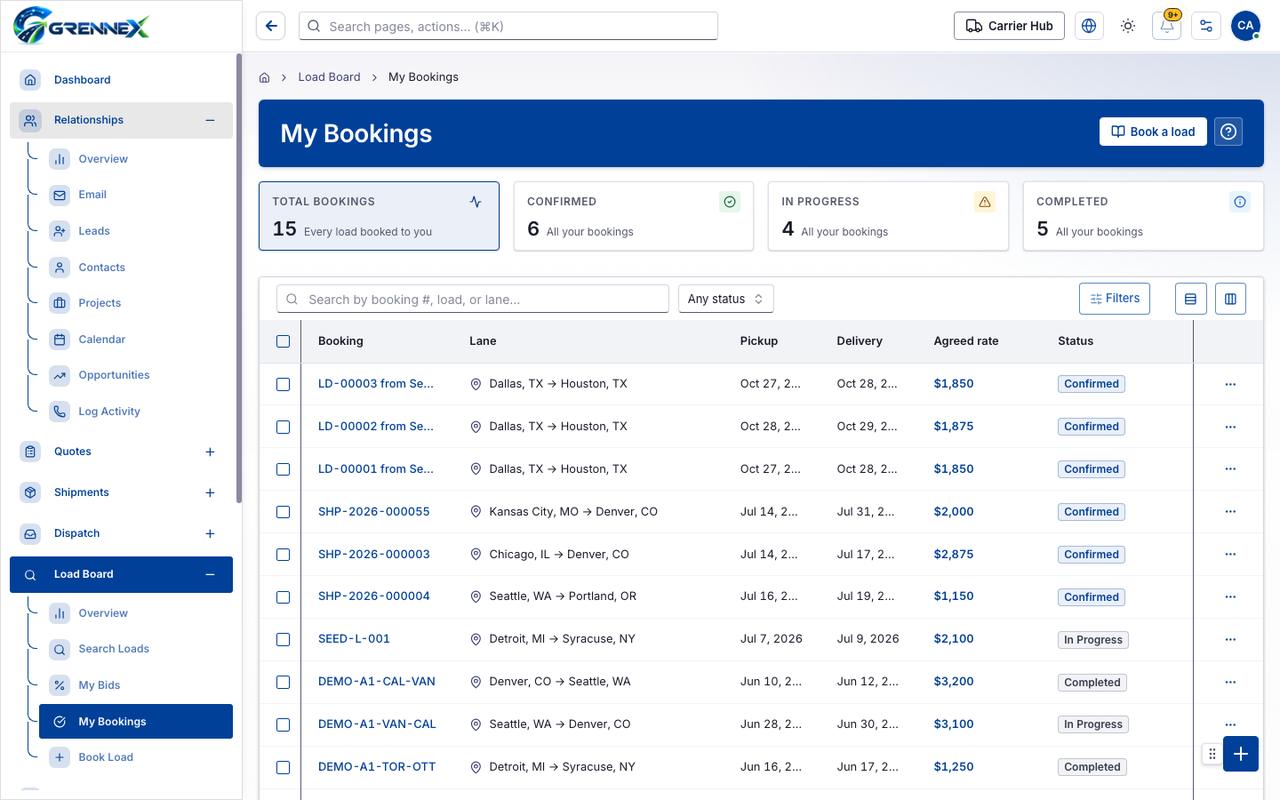The image size is (1280, 800).
Task: Collapse the Relationships section
Action: (x=210, y=120)
